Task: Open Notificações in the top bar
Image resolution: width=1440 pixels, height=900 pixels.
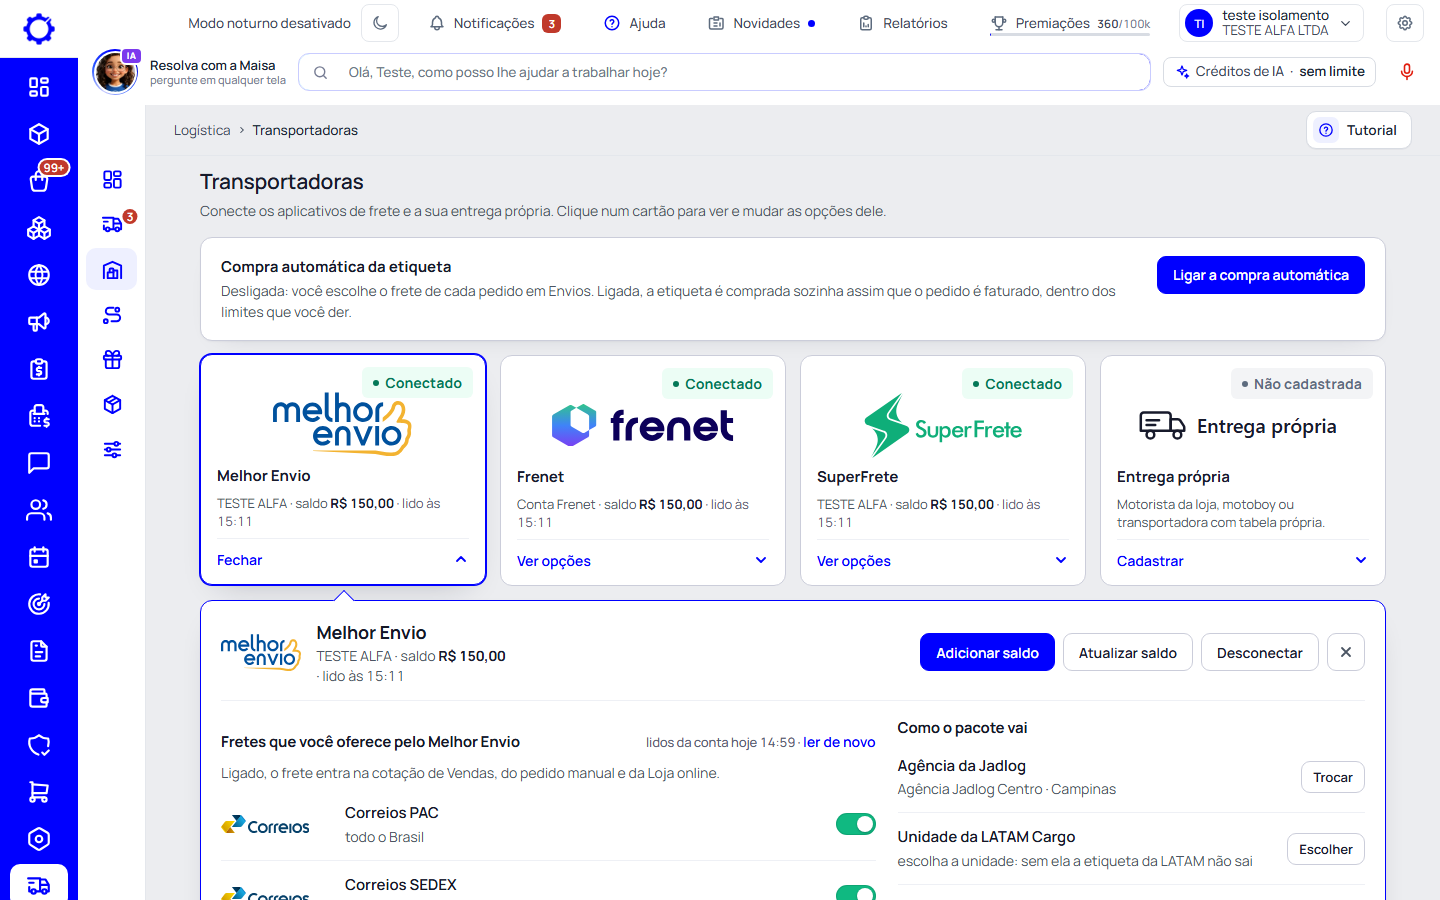Action: click(x=495, y=23)
